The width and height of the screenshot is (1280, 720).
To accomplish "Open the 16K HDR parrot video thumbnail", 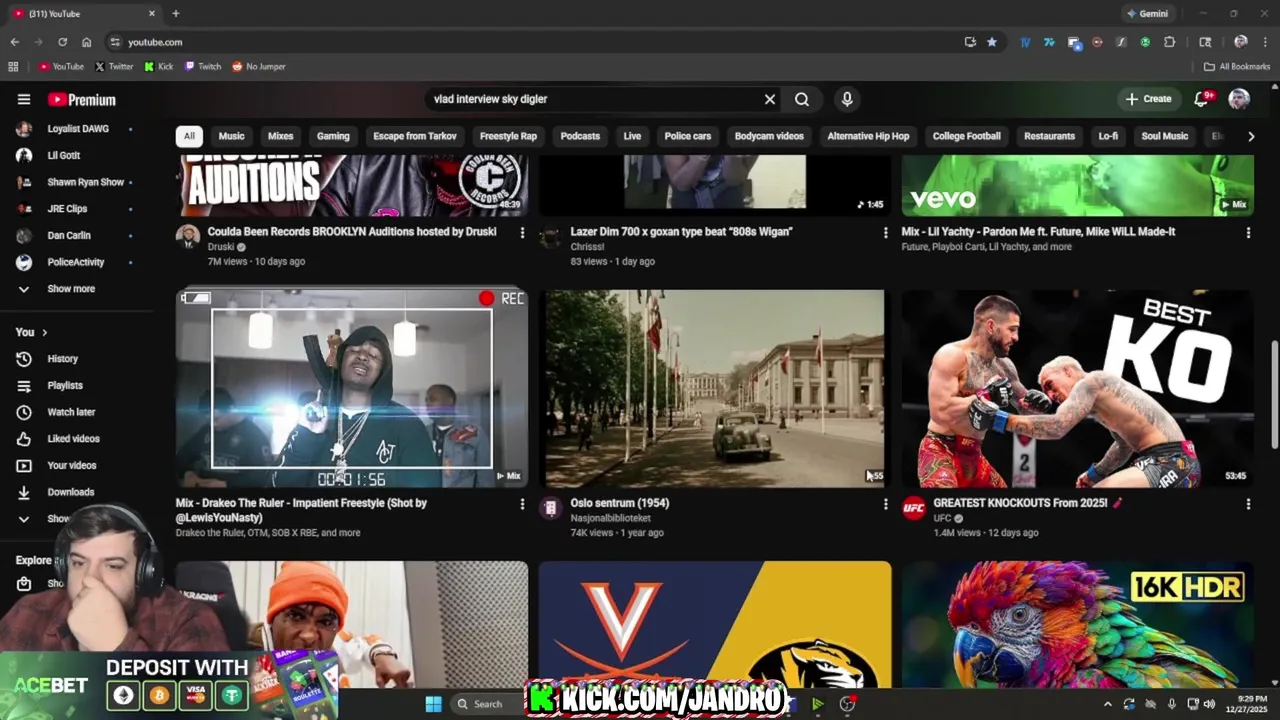I will (x=1078, y=624).
